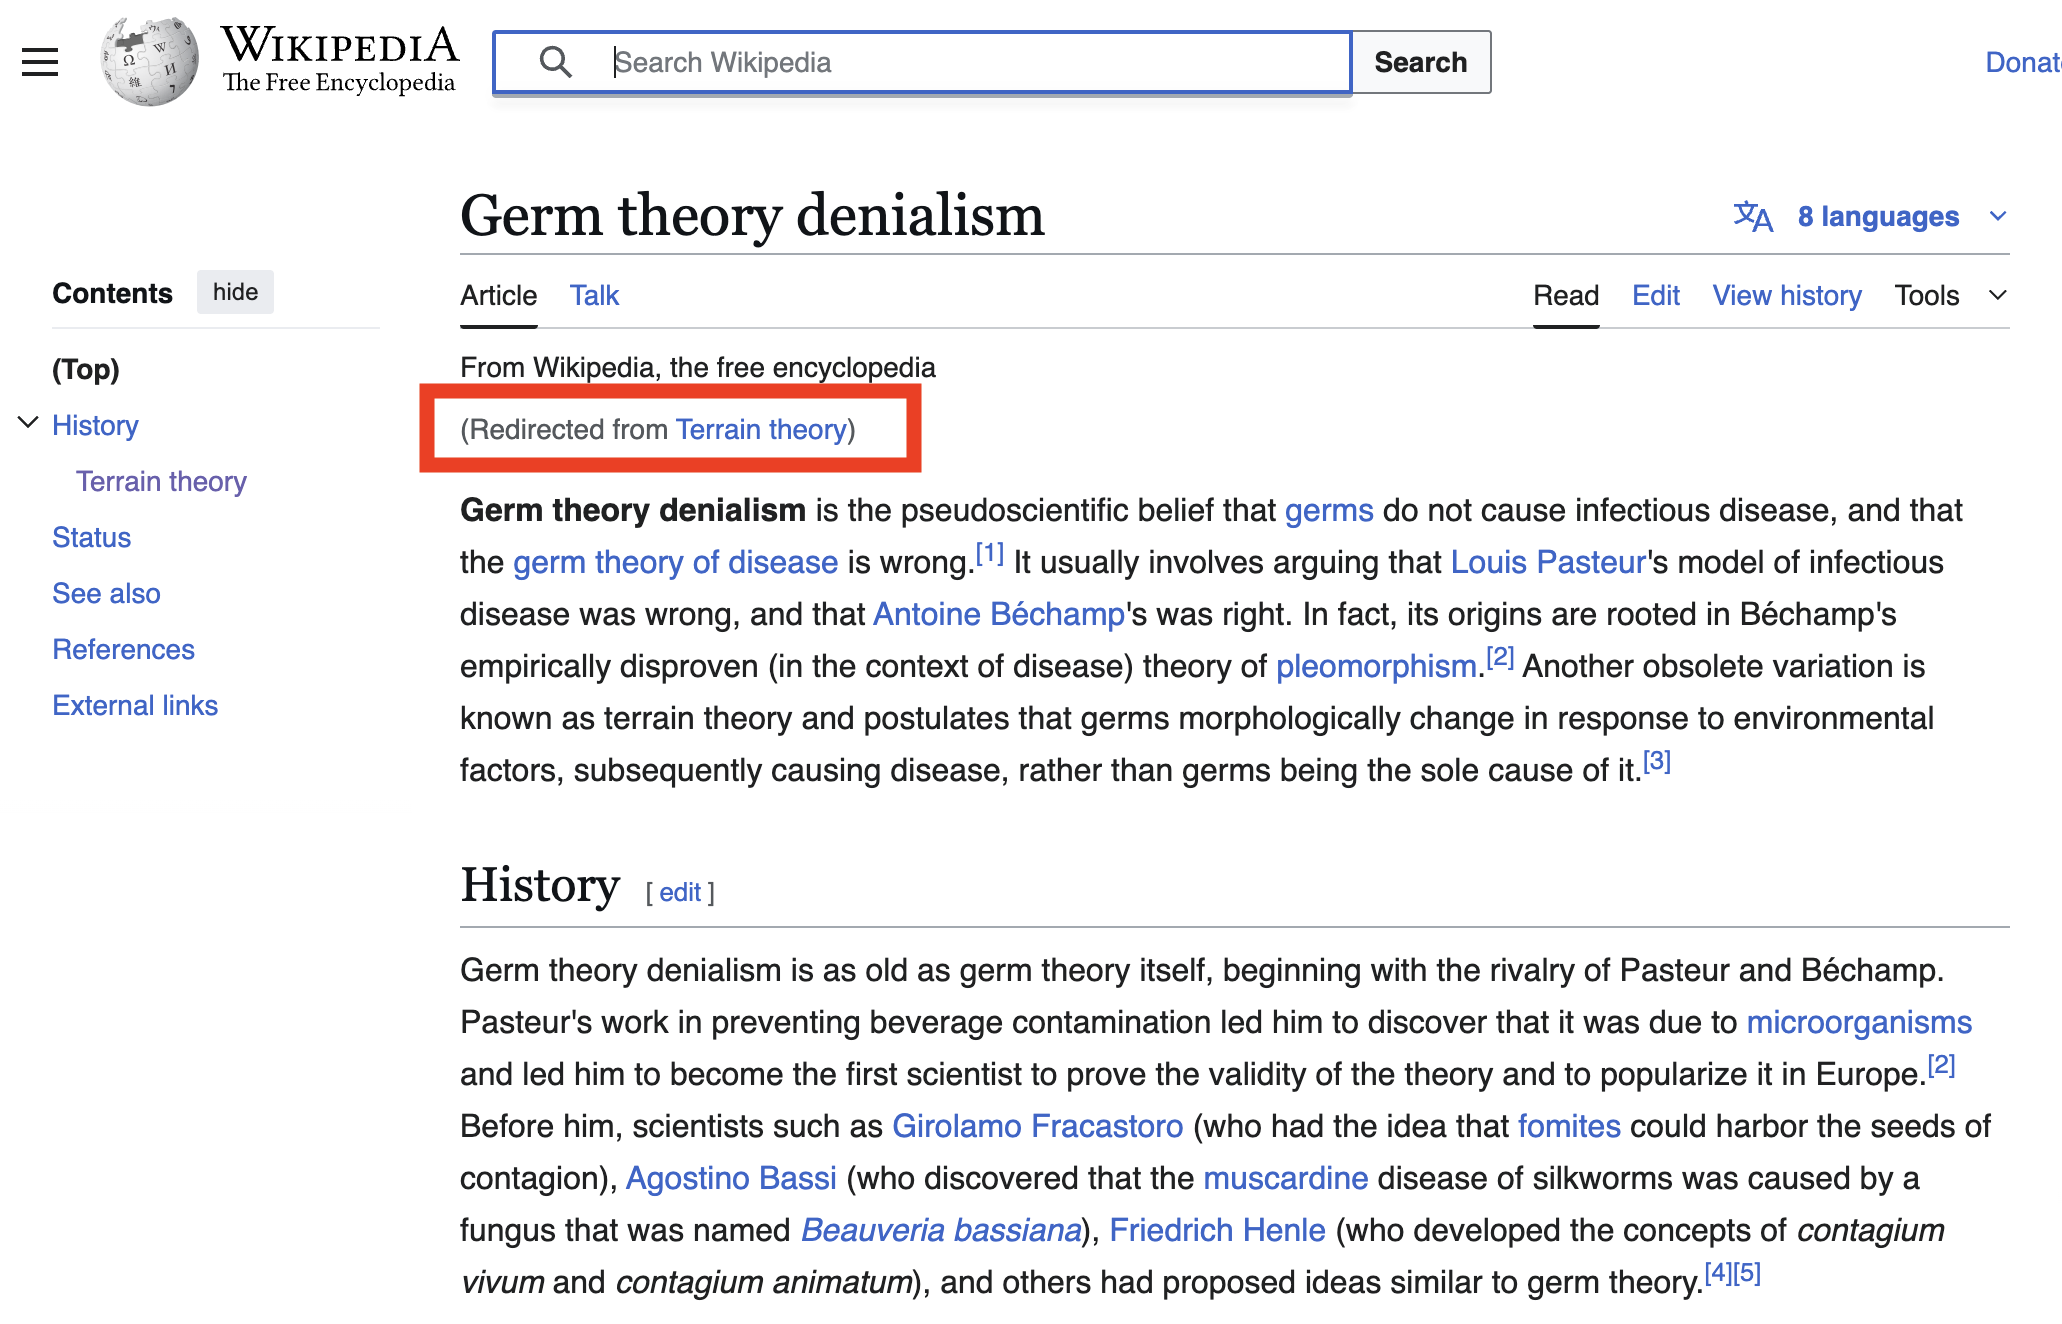Open the hamburger main menu
This screenshot has height=1324, width=2062.
[x=40, y=62]
